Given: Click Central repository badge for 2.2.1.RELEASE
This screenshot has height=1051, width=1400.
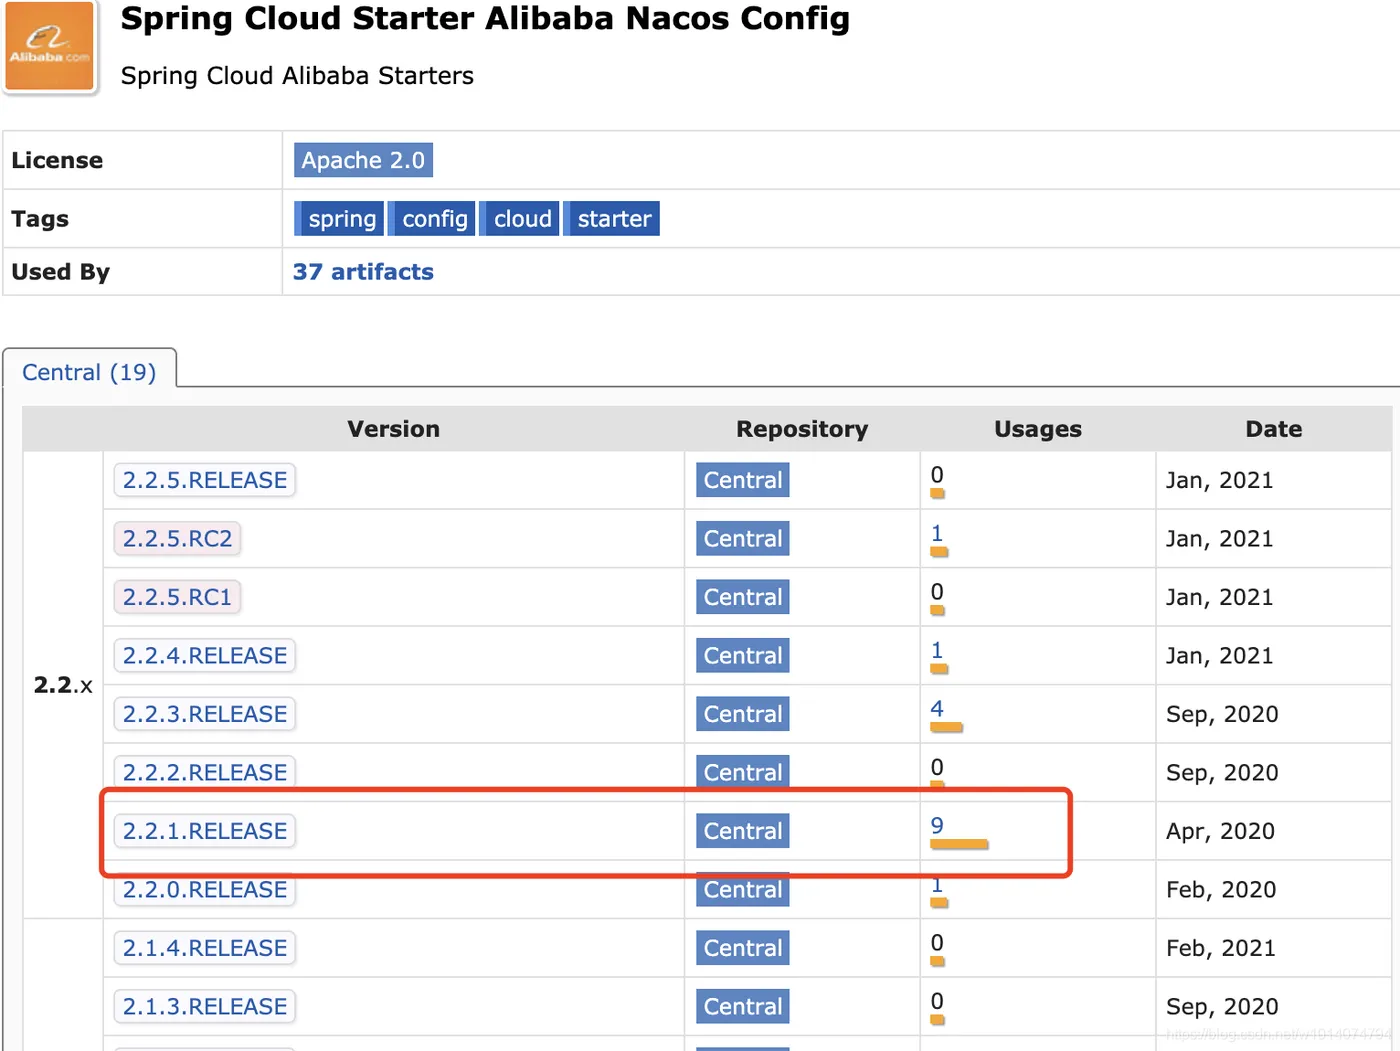Looking at the screenshot, I should [743, 831].
